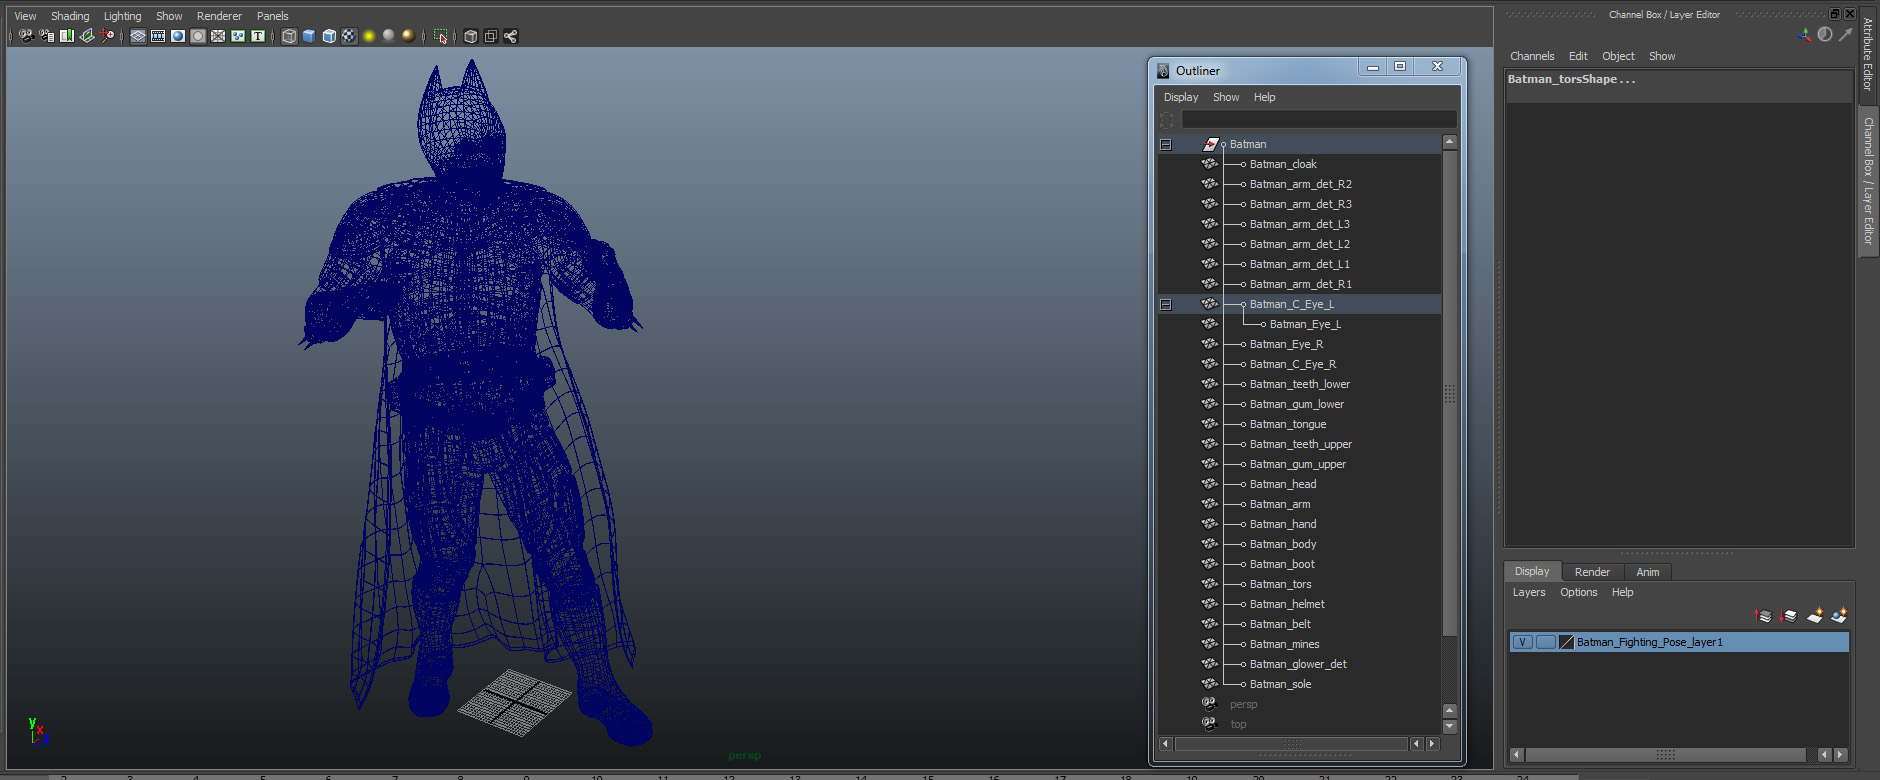The height and width of the screenshot is (780, 1880).
Task: Select Batman_Eye_L child node in Outliner
Action: click(x=1305, y=324)
